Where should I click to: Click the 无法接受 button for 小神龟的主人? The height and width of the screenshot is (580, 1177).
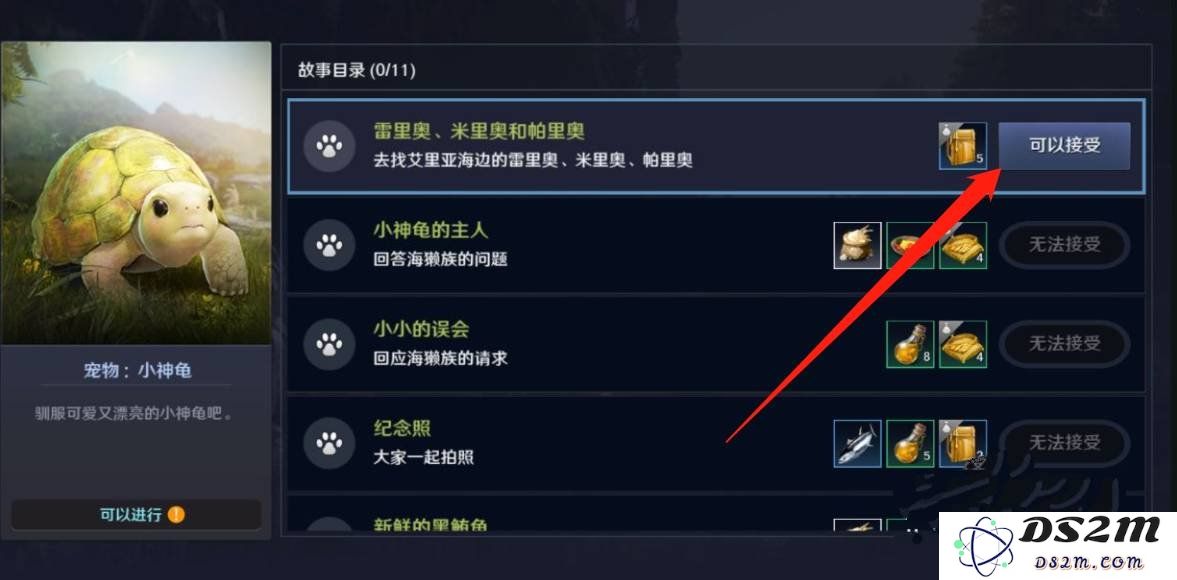coord(1064,245)
